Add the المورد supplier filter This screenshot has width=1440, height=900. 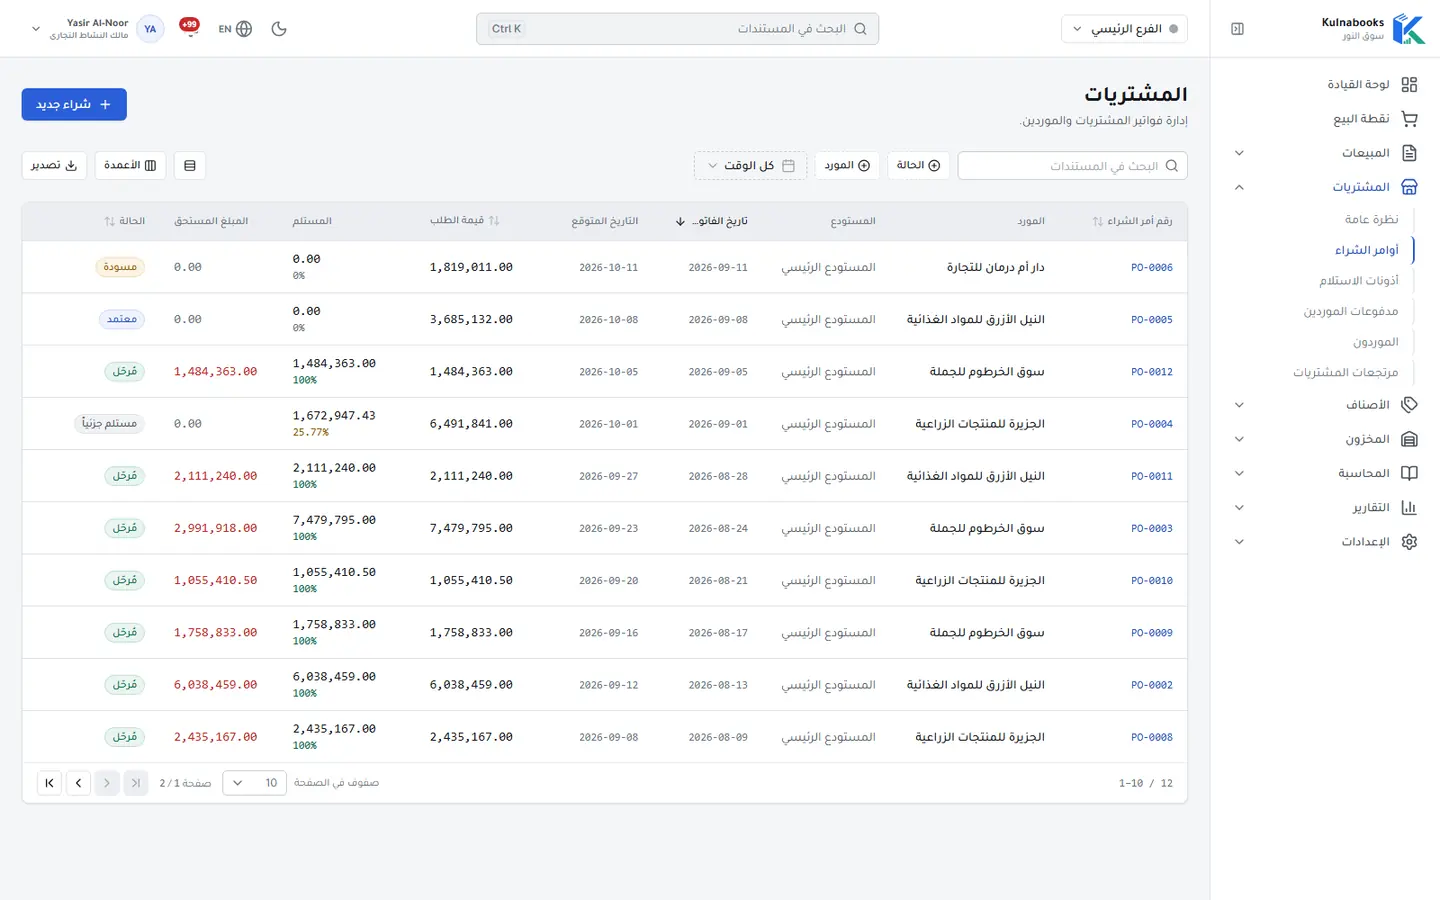[847, 166]
